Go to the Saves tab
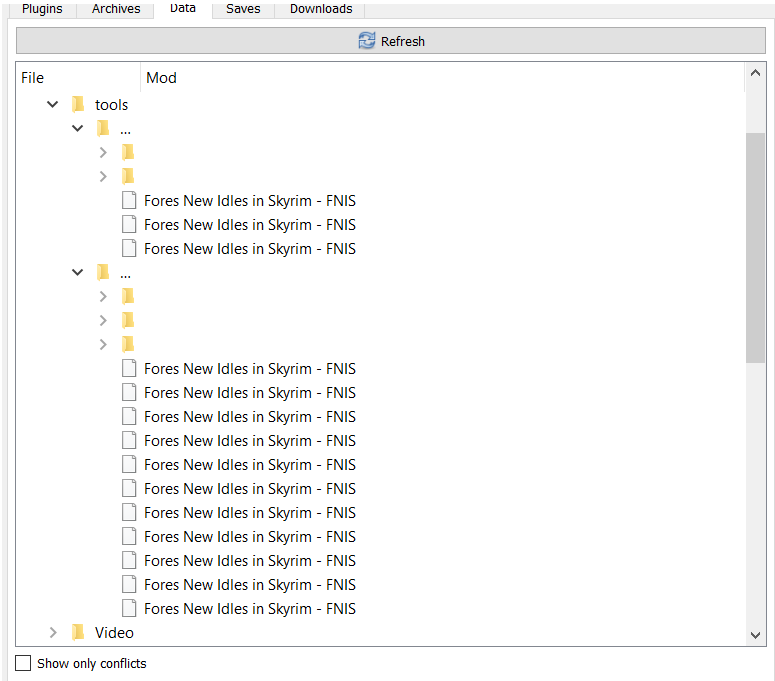Viewport: 775px width, 681px height. pyautogui.click(x=243, y=9)
